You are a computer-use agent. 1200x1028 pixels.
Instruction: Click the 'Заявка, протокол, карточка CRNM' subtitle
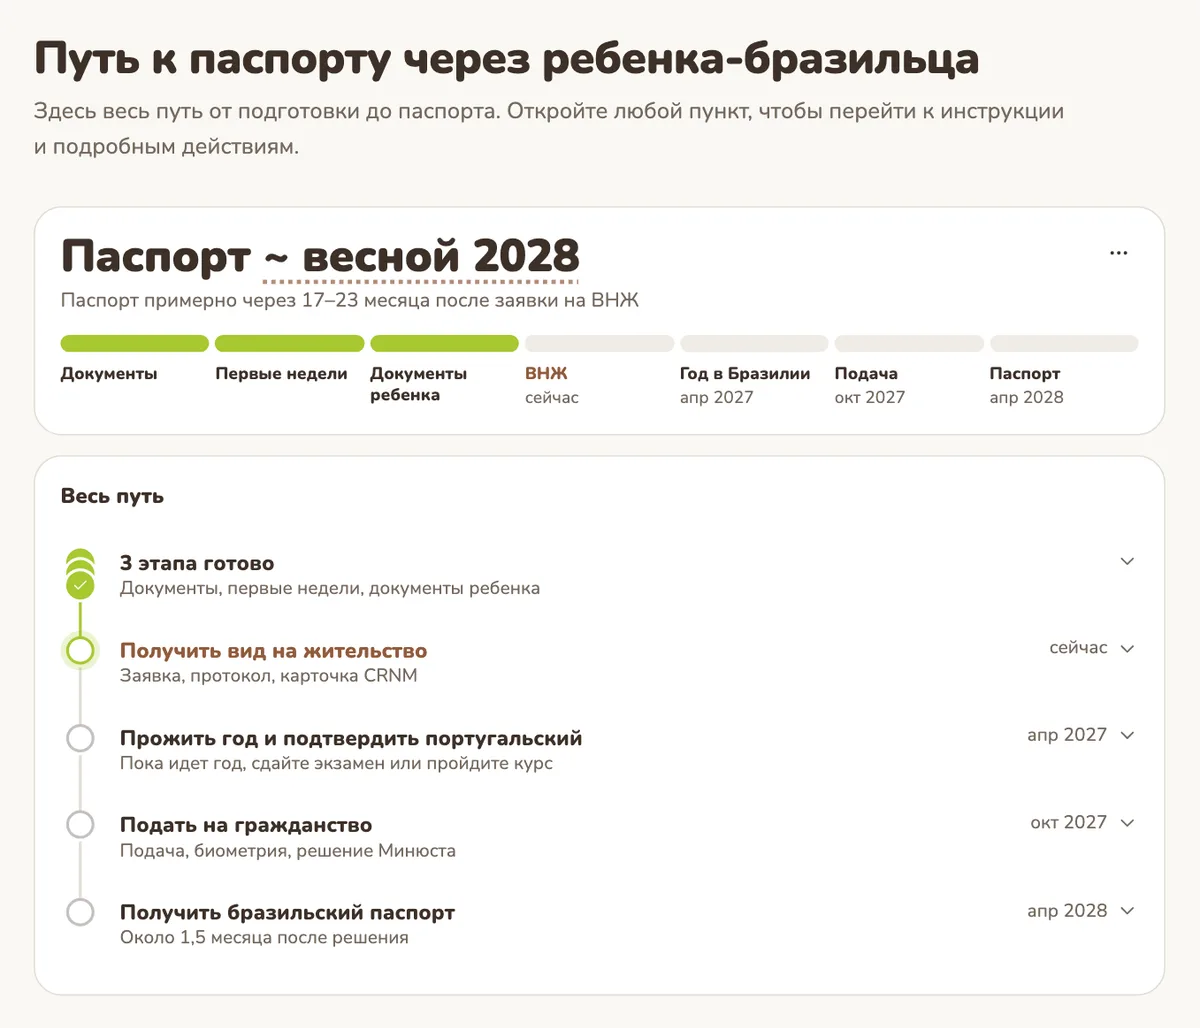pos(269,675)
